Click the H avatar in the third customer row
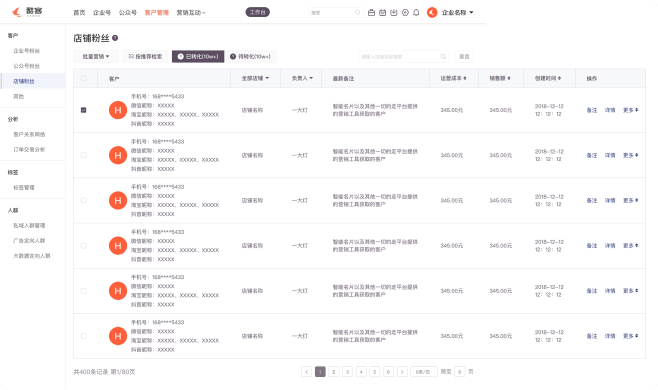Image resolution: width=658 pixels, height=390 pixels. tap(118, 200)
